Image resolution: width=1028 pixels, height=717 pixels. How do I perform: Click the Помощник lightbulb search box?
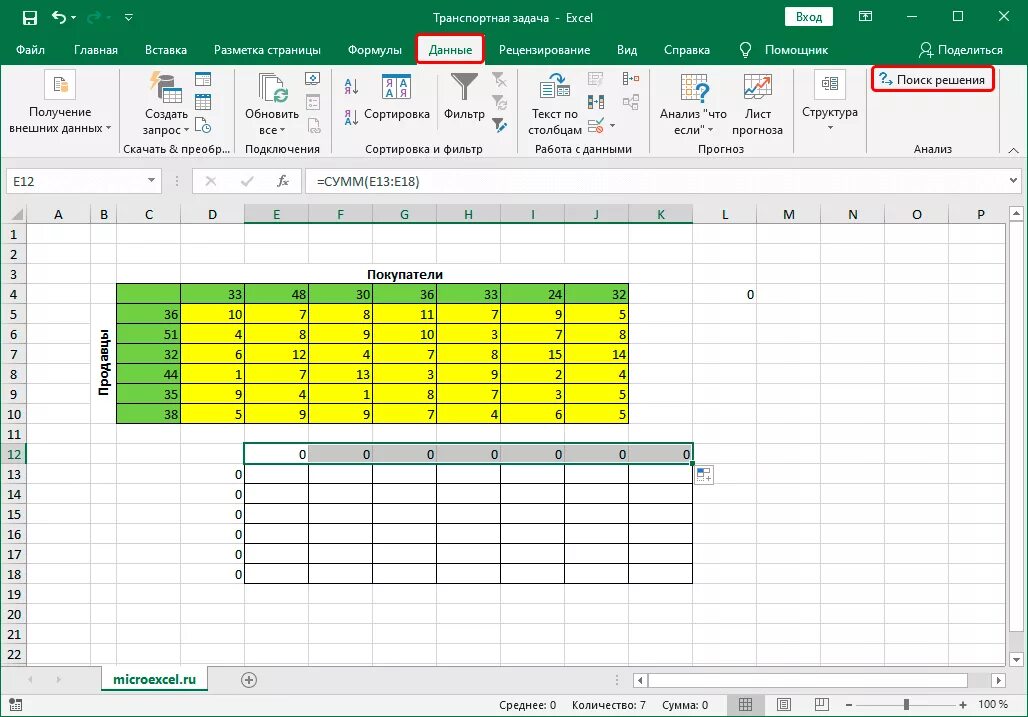click(x=783, y=50)
